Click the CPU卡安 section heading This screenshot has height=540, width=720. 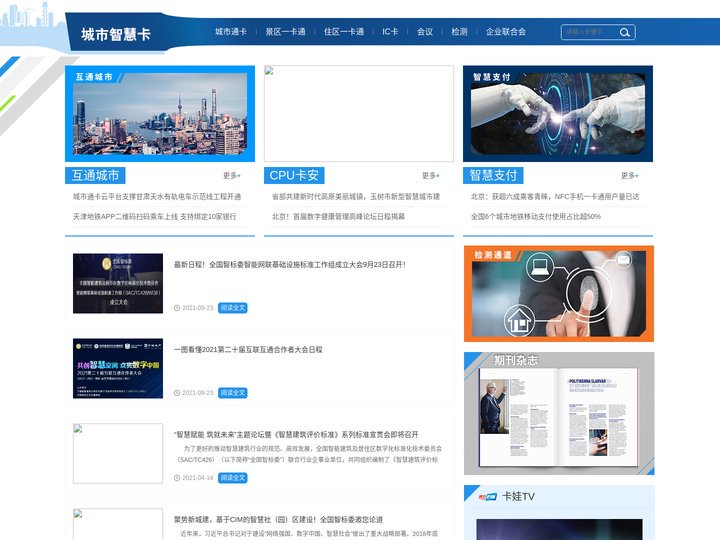[294, 175]
